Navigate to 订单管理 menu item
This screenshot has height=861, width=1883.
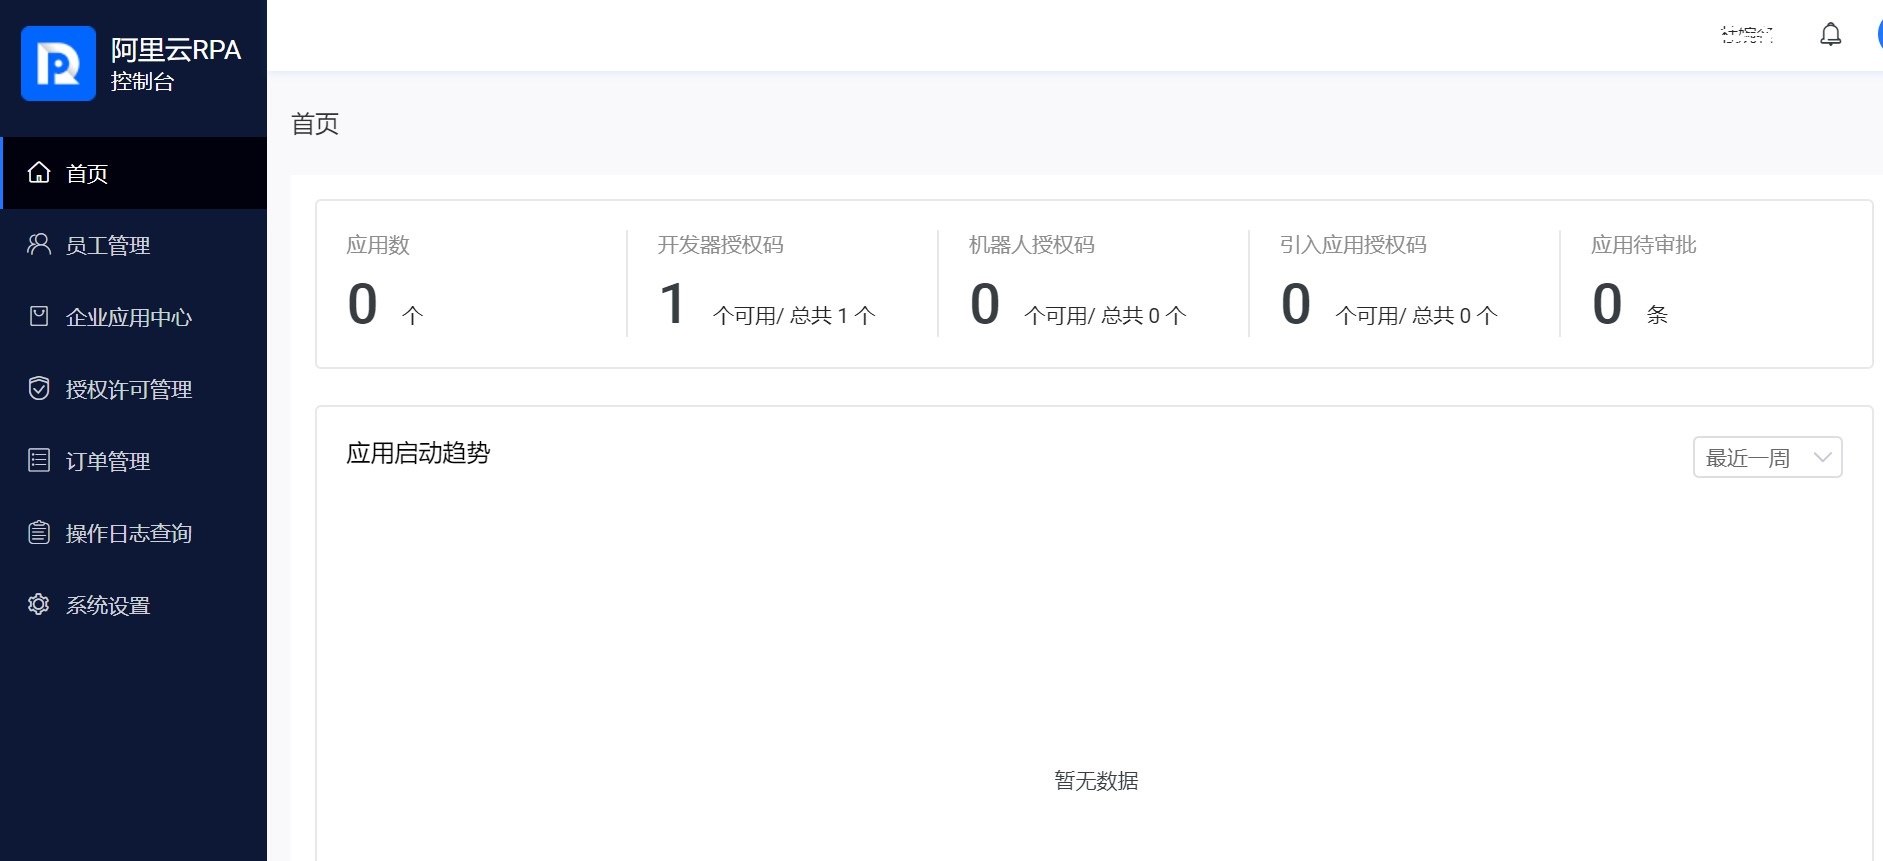pyautogui.click(x=134, y=461)
